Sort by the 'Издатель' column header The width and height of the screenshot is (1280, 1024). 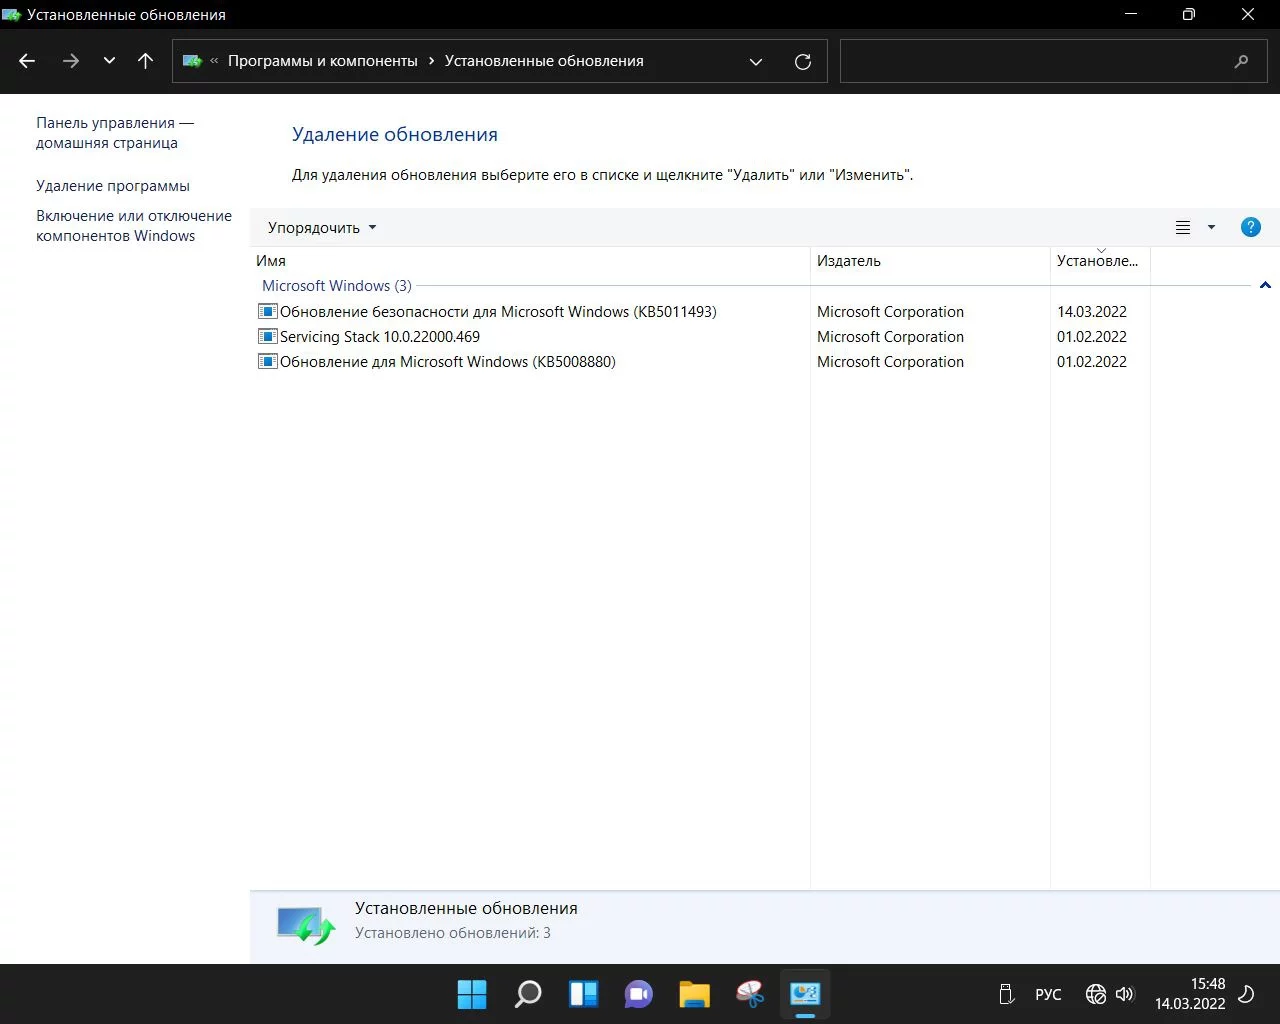click(930, 261)
